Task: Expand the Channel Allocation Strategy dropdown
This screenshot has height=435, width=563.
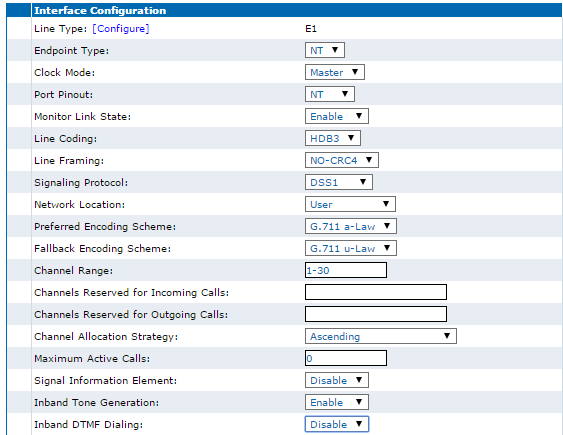Action: (381, 336)
